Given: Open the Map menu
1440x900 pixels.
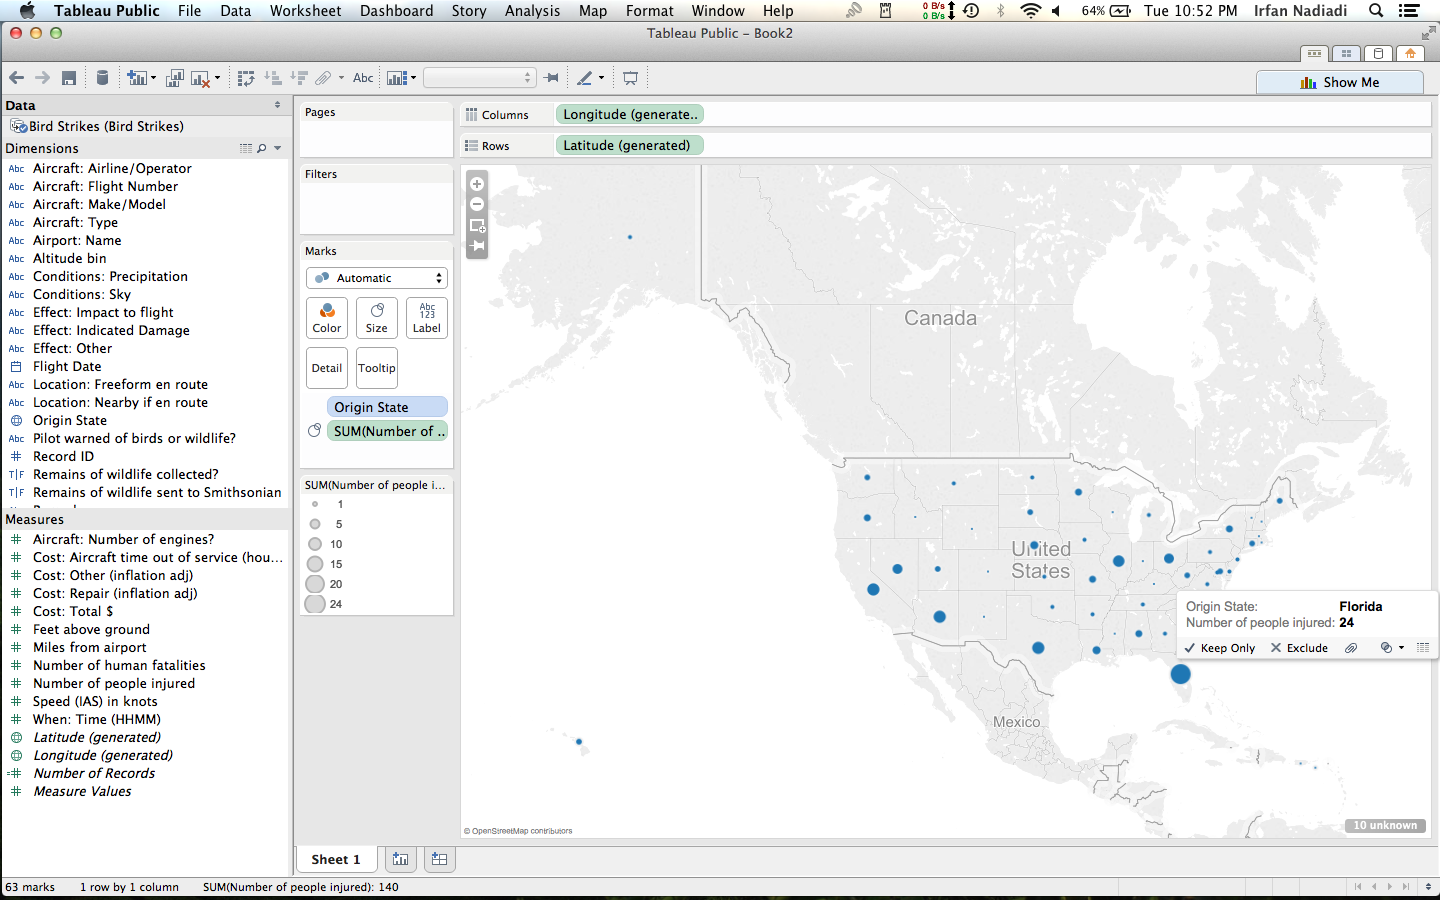Looking at the screenshot, I should pos(593,11).
